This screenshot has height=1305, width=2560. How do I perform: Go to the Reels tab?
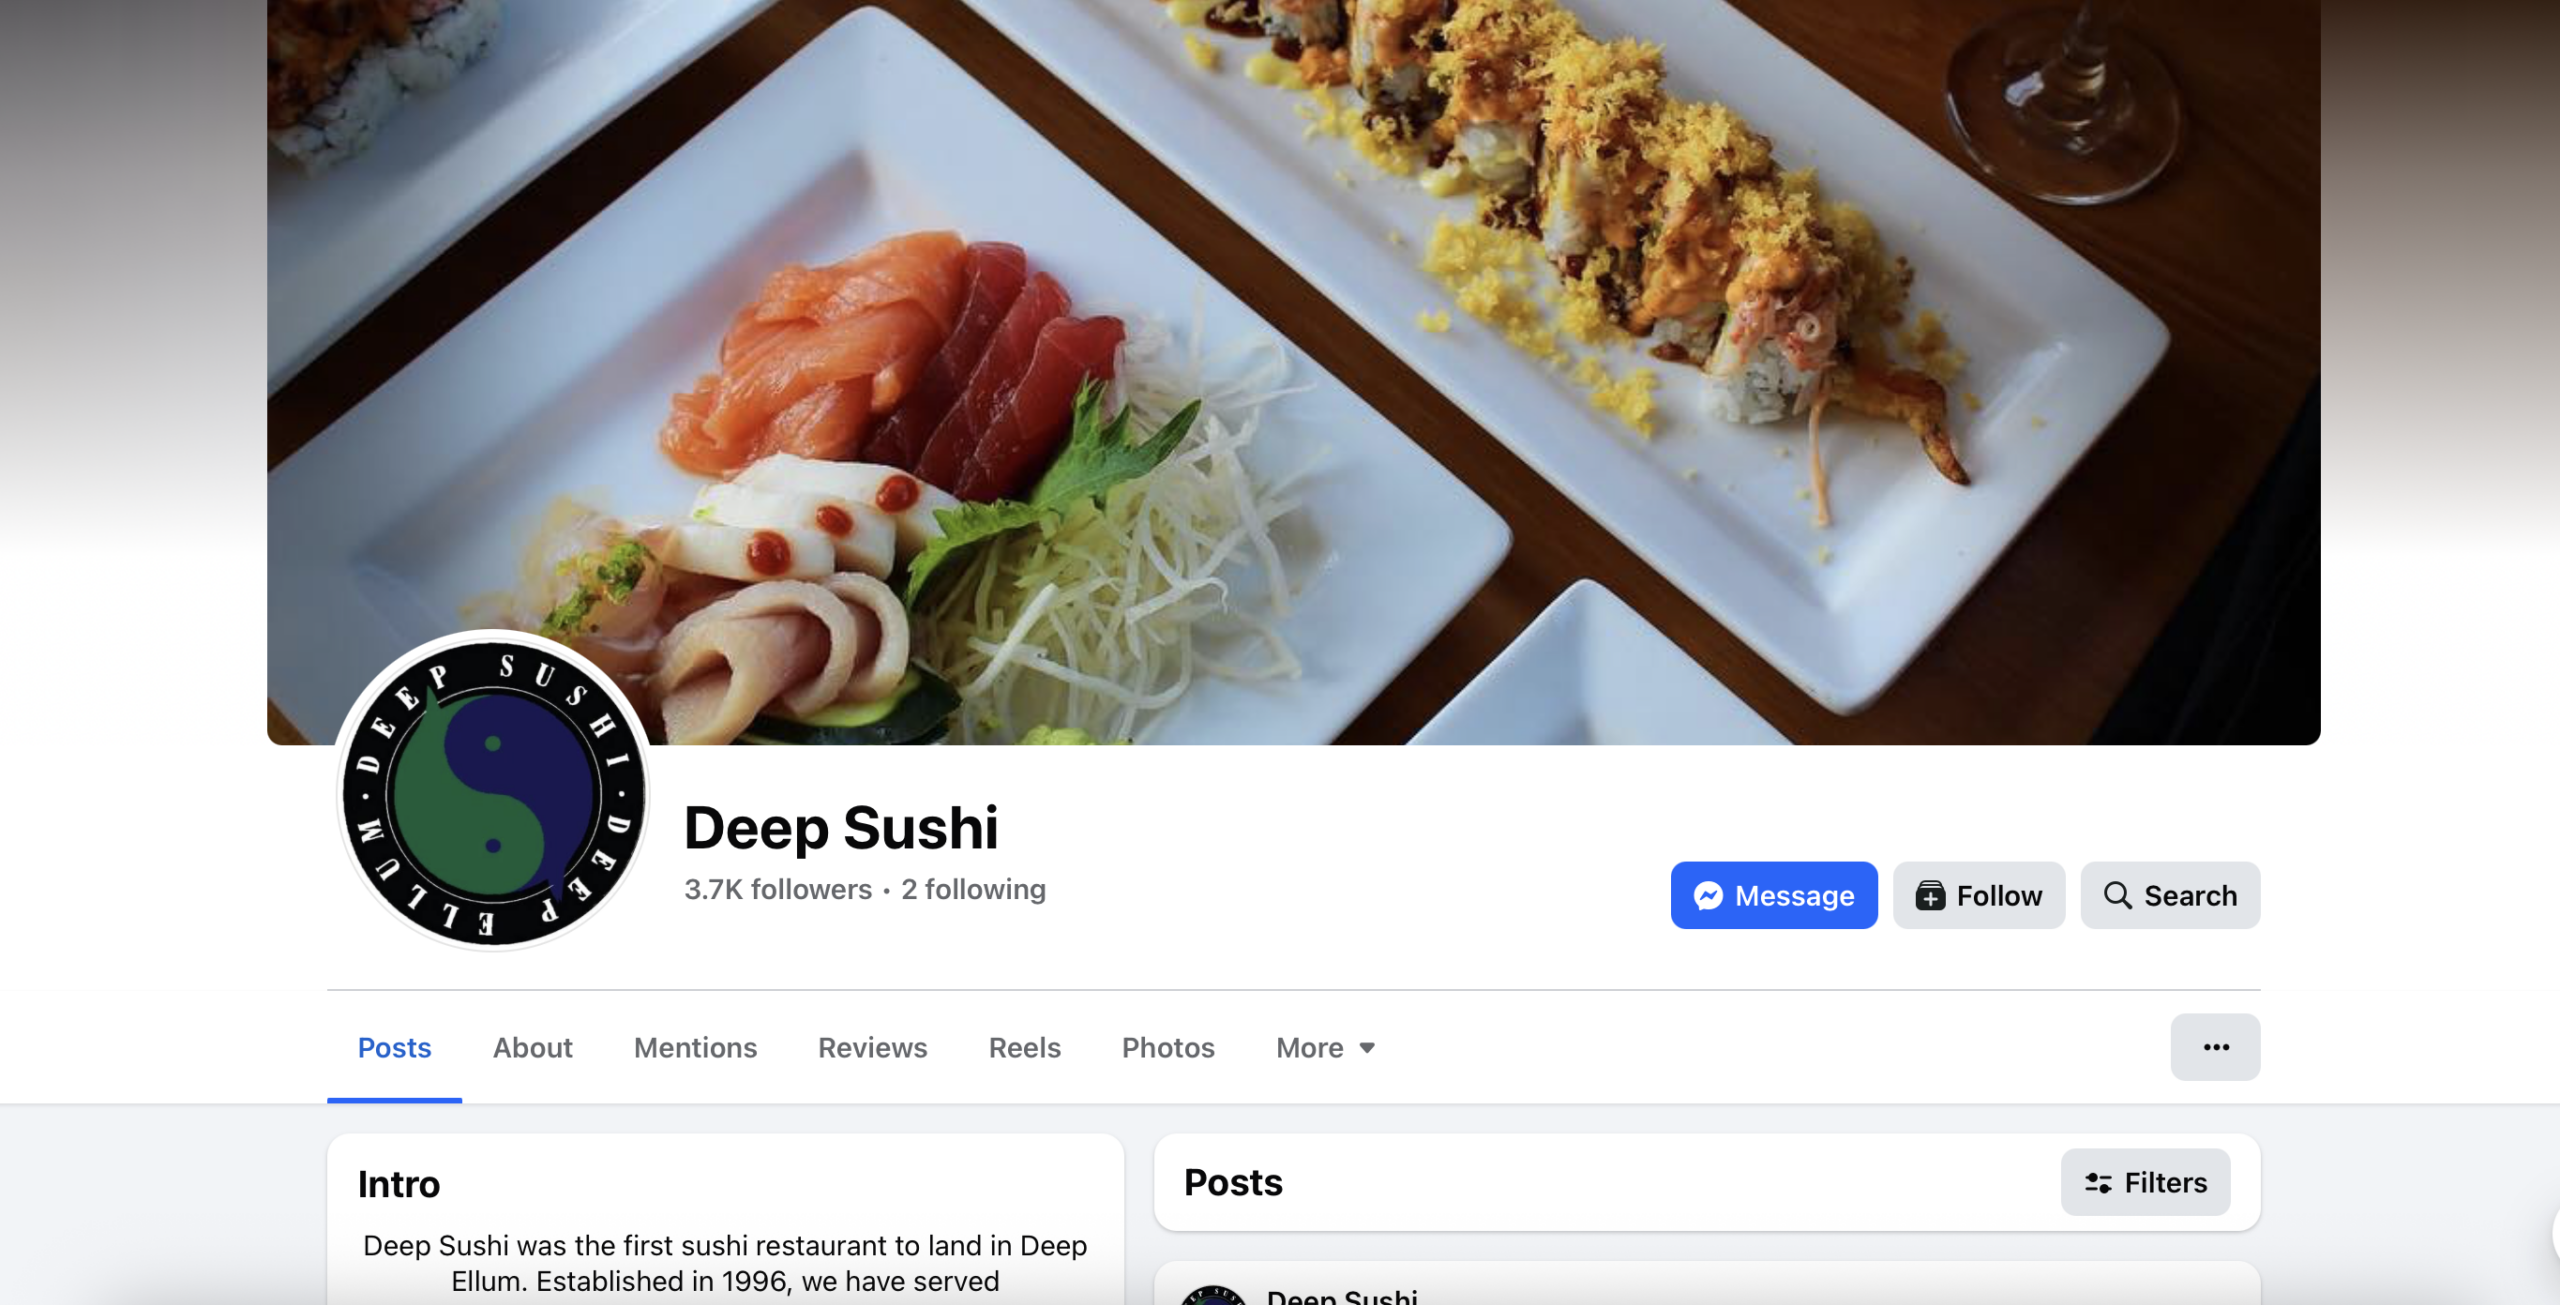click(x=1024, y=1047)
